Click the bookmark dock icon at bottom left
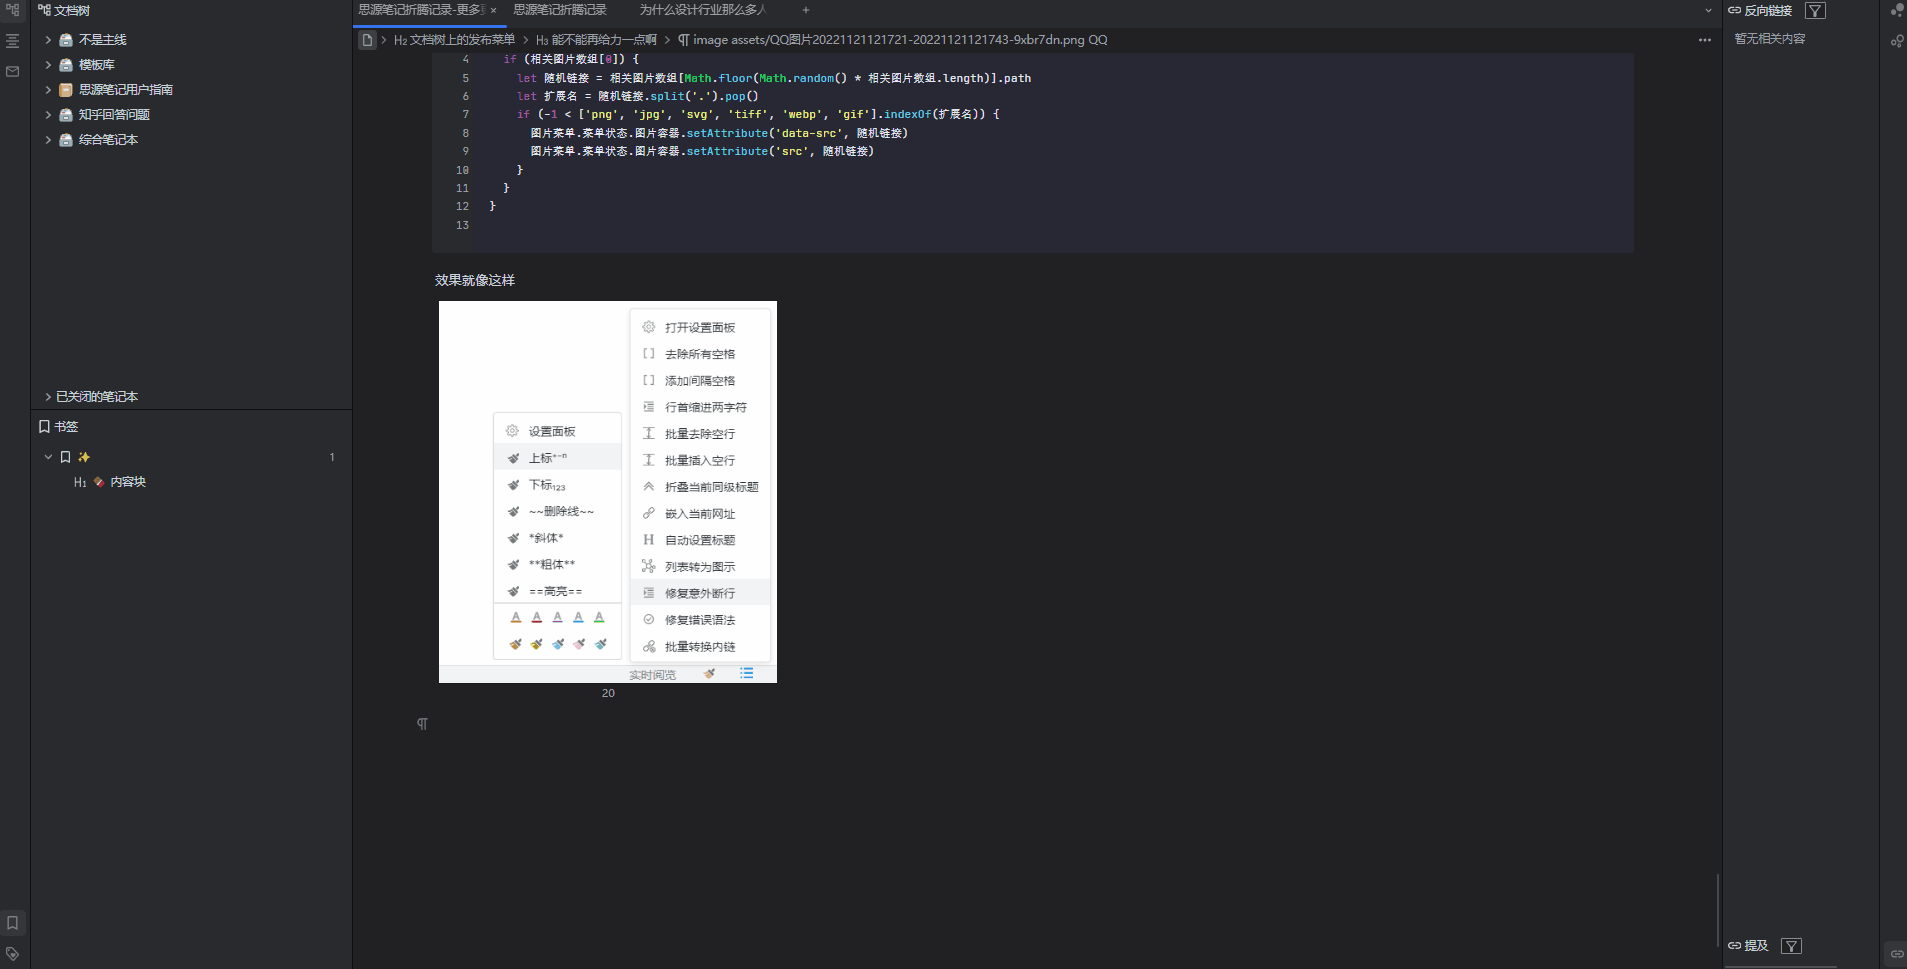The image size is (1907, 969). pos(13,923)
